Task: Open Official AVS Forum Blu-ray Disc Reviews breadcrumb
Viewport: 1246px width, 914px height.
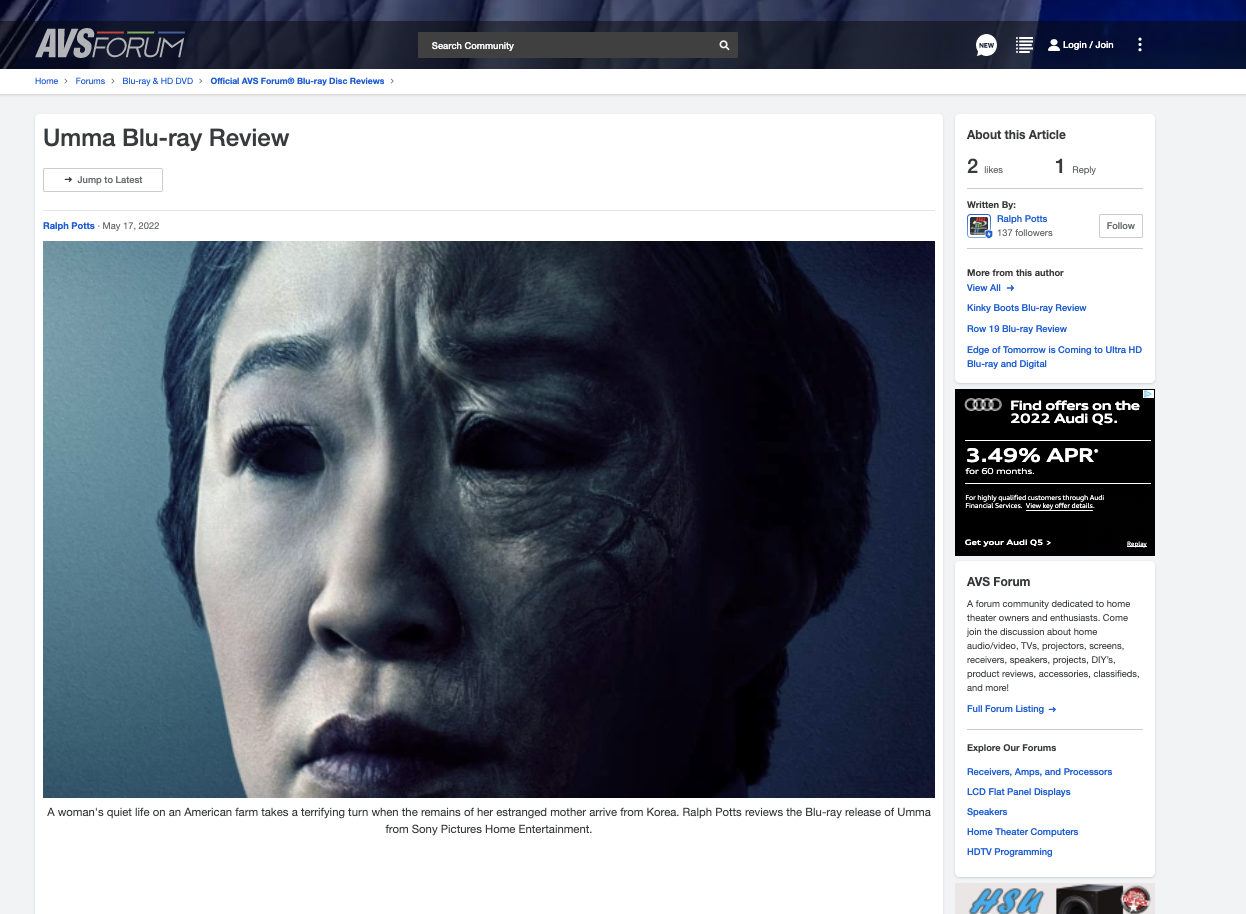Action: [297, 81]
